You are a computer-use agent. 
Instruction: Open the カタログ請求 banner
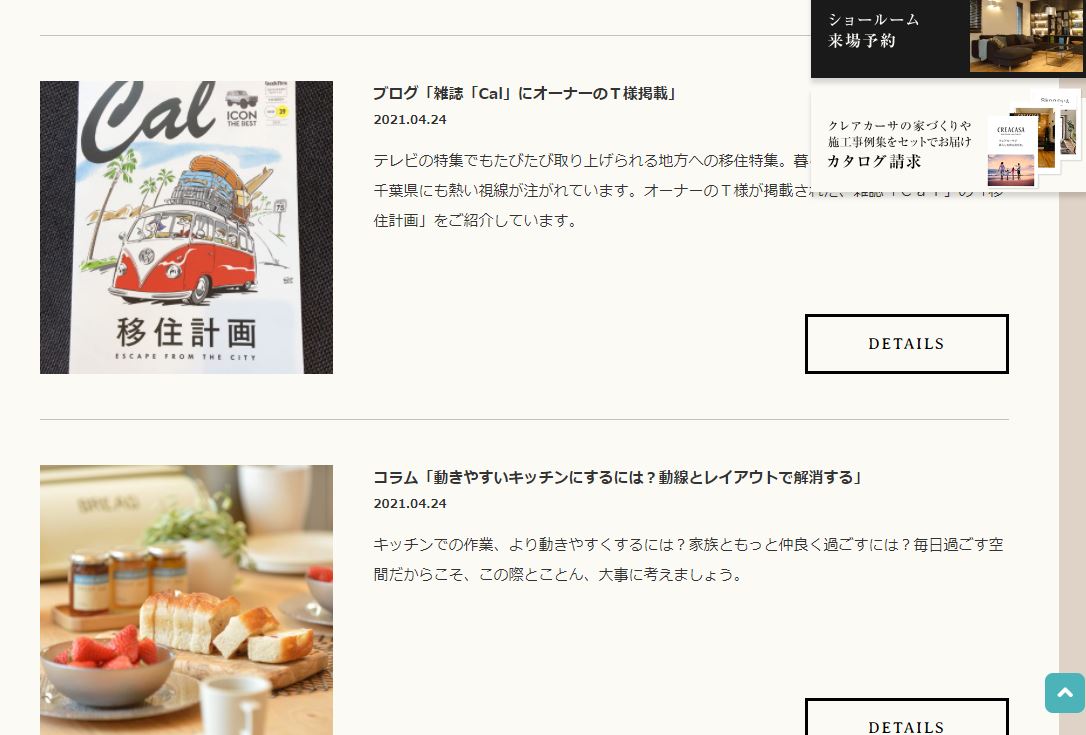coord(948,141)
